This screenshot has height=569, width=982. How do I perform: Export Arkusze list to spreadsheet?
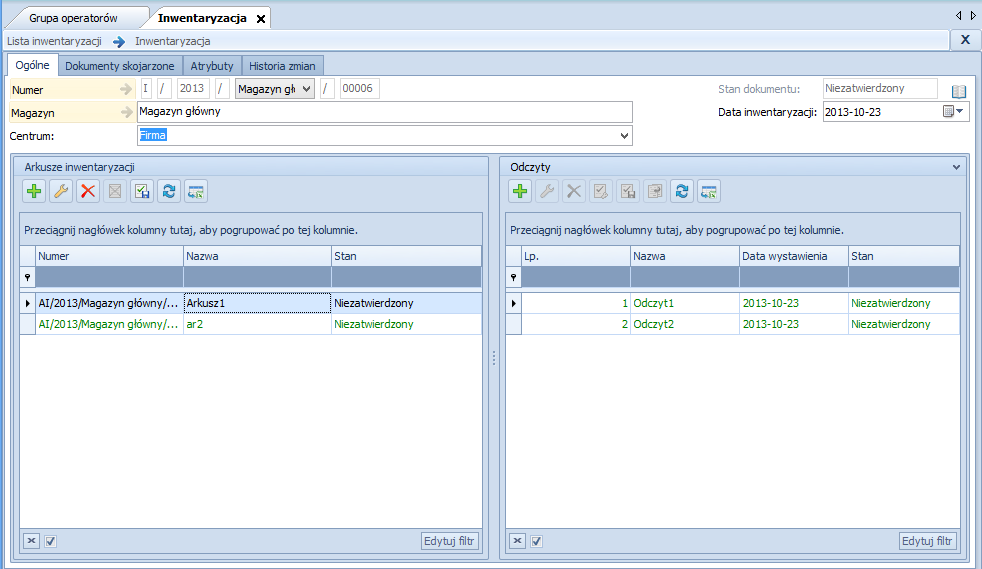pos(195,192)
